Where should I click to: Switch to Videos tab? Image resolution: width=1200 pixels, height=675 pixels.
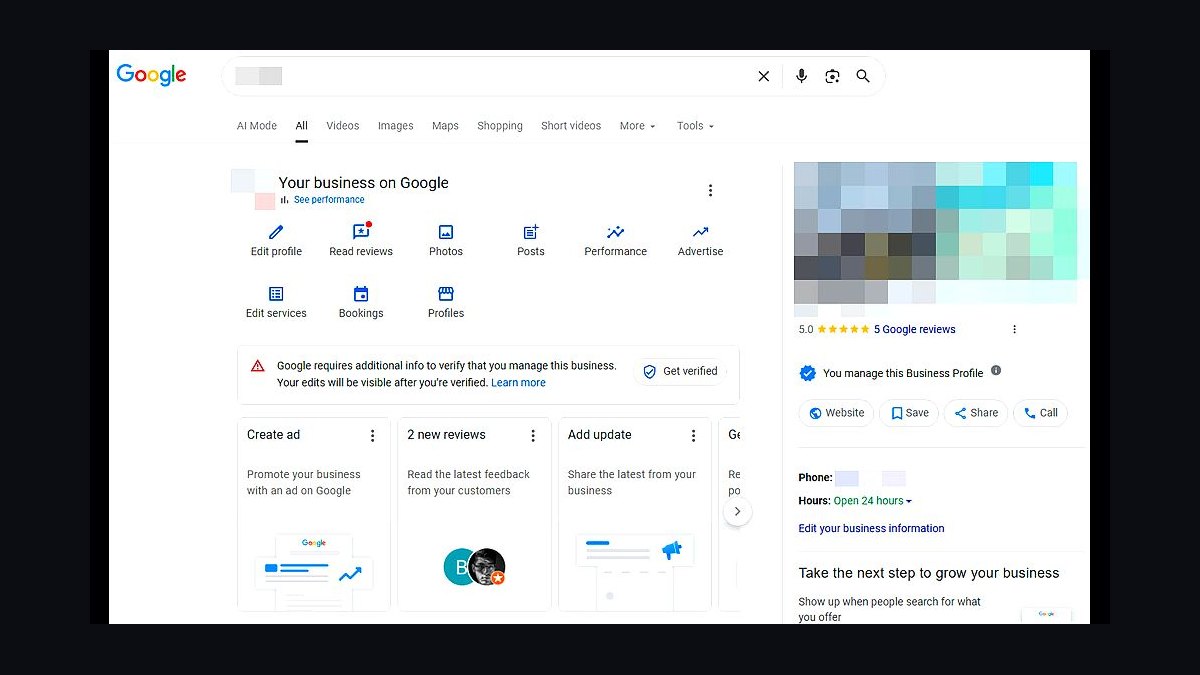click(342, 126)
